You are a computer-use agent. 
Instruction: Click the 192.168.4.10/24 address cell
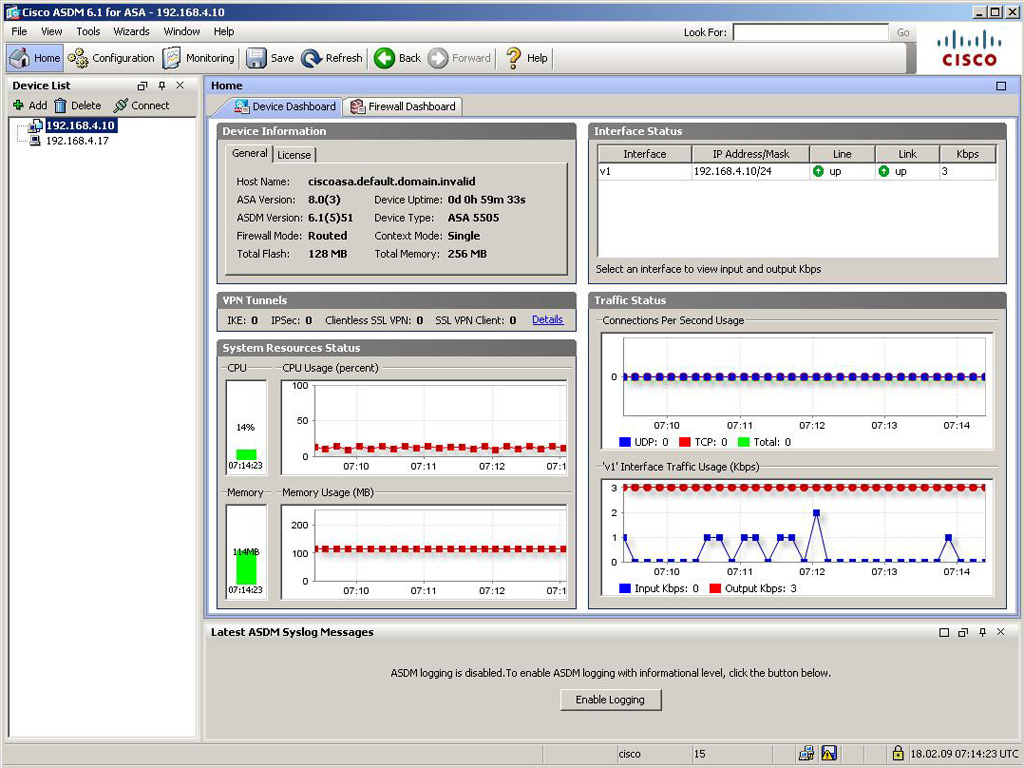(750, 171)
